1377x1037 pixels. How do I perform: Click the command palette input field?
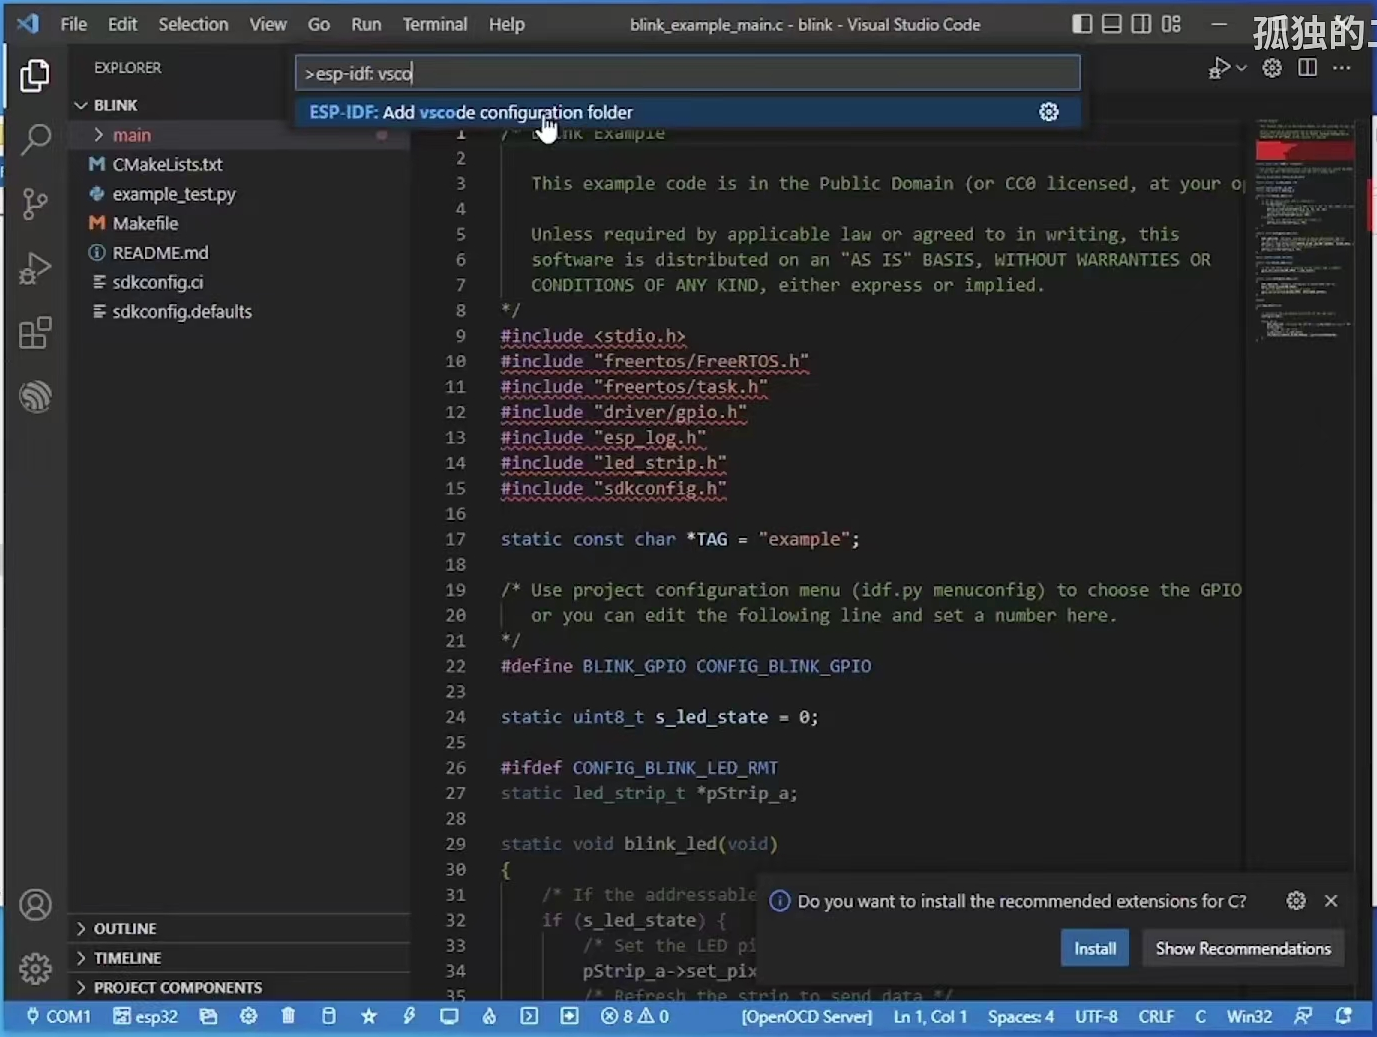(x=687, y=73)
